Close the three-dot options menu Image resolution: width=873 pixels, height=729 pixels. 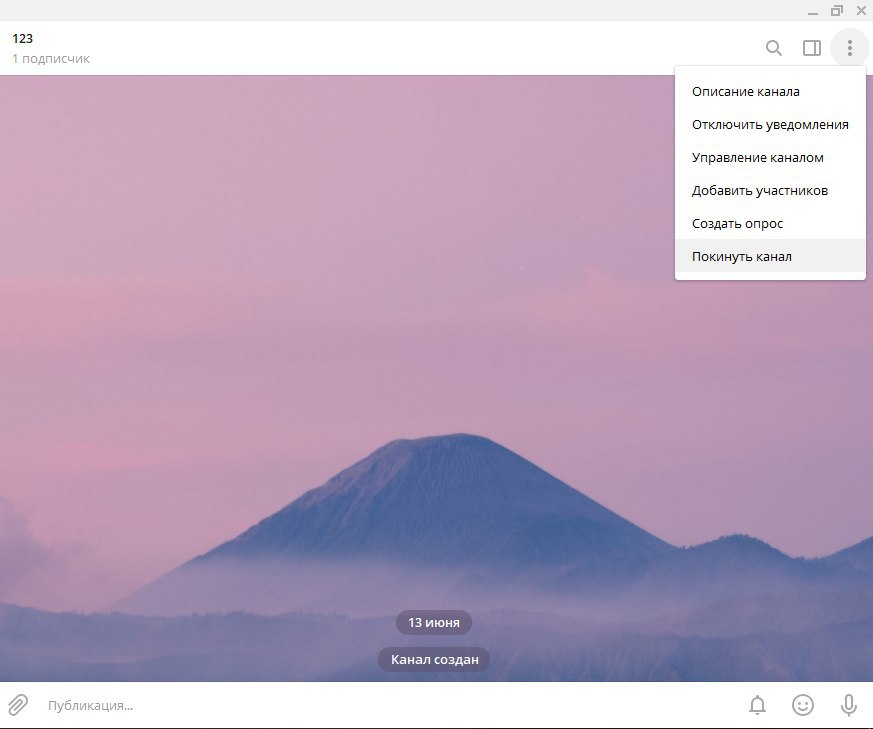[x=850, y=48]
